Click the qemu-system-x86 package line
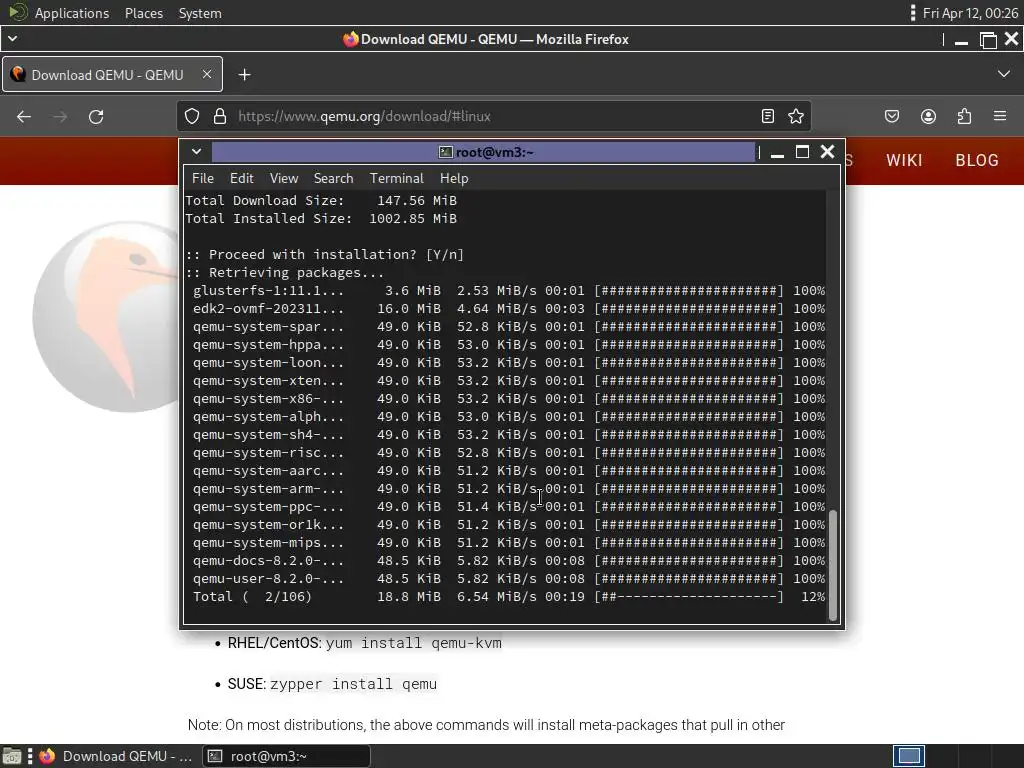 tap(508, 398)
